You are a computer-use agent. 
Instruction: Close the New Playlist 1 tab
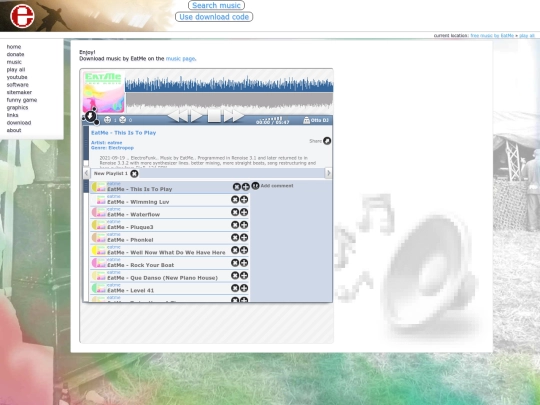(134, 174)
